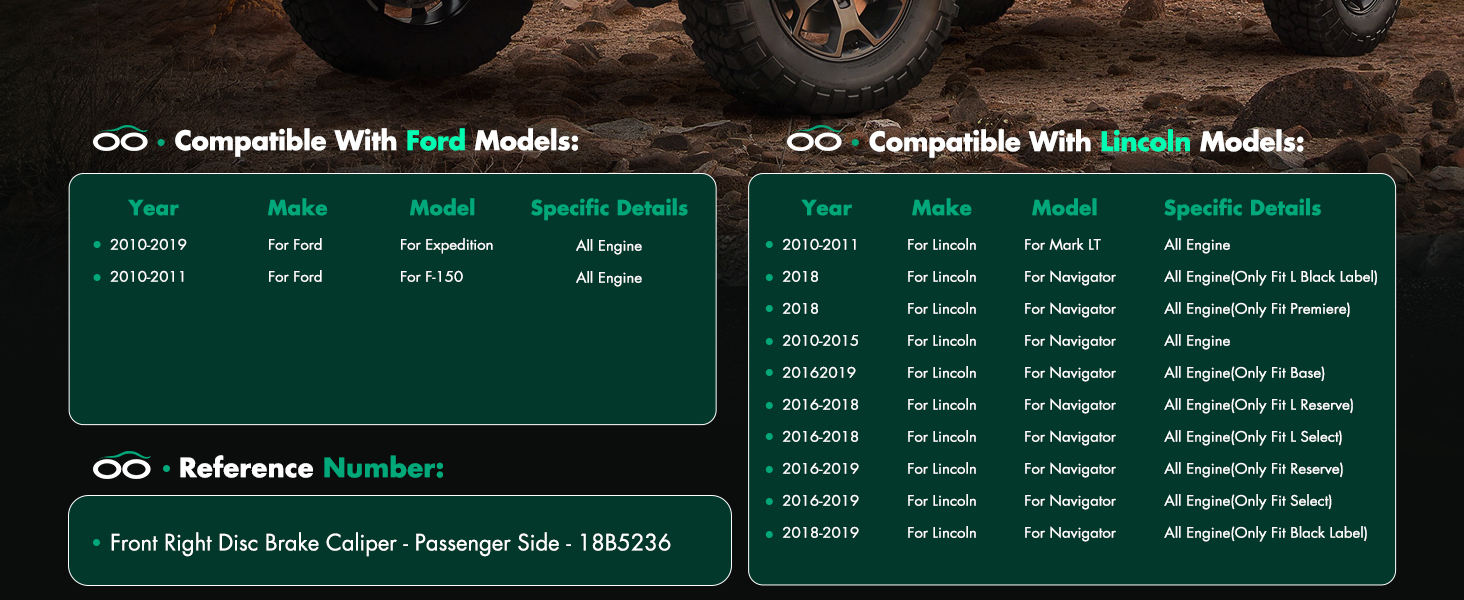The width and height of the screenshot is (1464, 600).
Task: Select the Year column header in the Ford table
Action: [153, 208]
